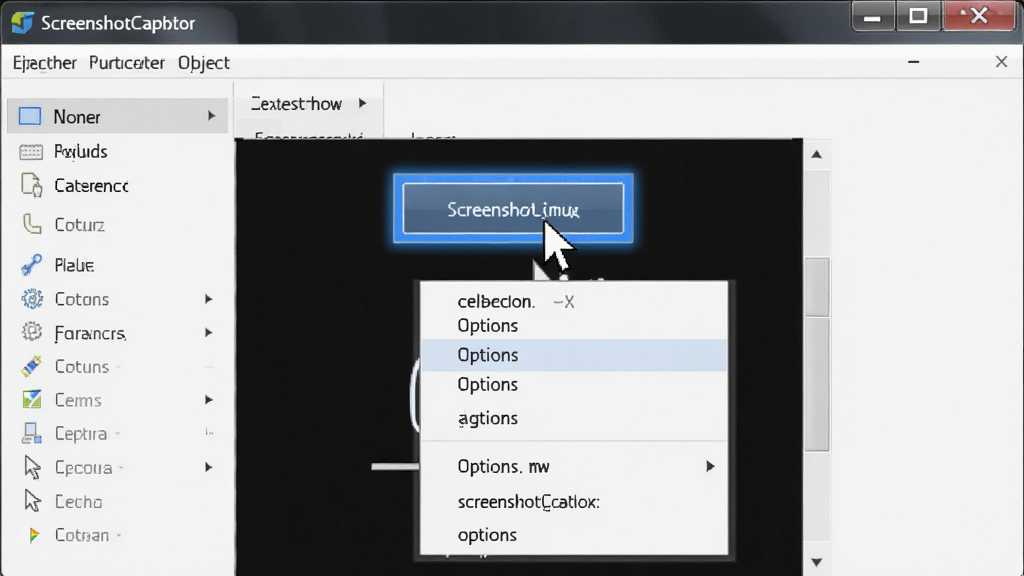The height and width of the screenshot is (576, 1024).
Task: Click the vertical scrollbar thumb
Action: (817, 355)
